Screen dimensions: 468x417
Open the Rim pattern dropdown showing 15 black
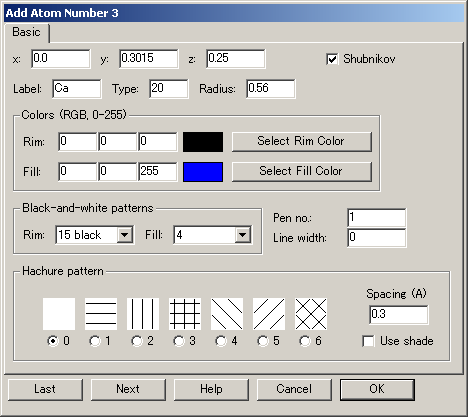click(94, 235)
